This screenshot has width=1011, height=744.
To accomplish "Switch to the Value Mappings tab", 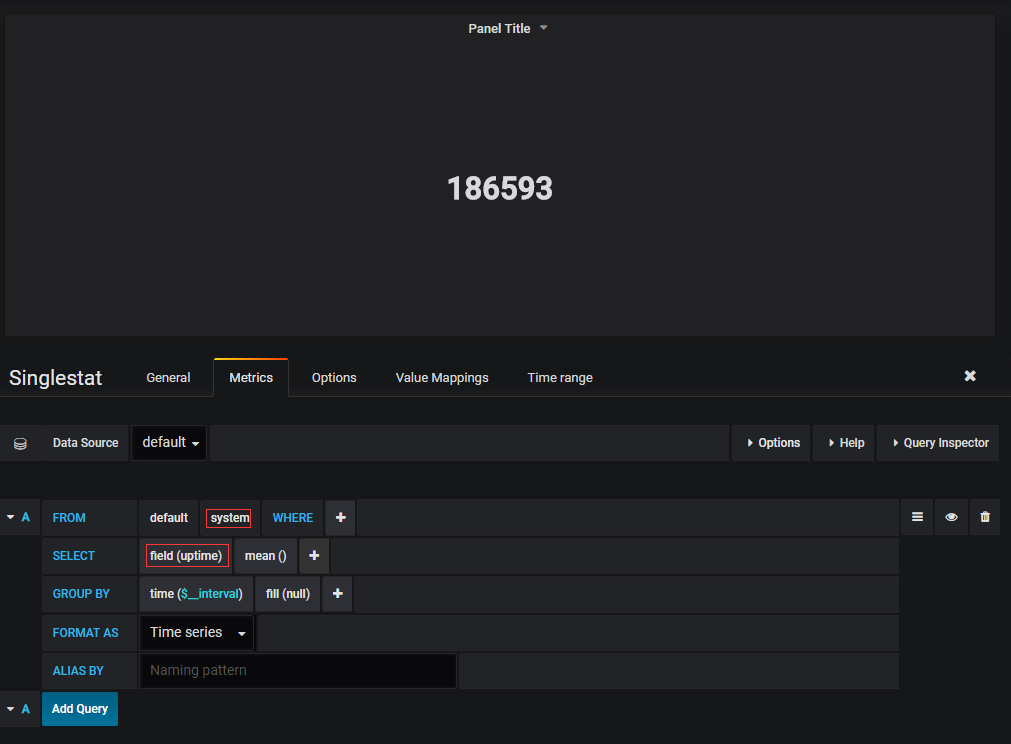I will click(441, 377).
